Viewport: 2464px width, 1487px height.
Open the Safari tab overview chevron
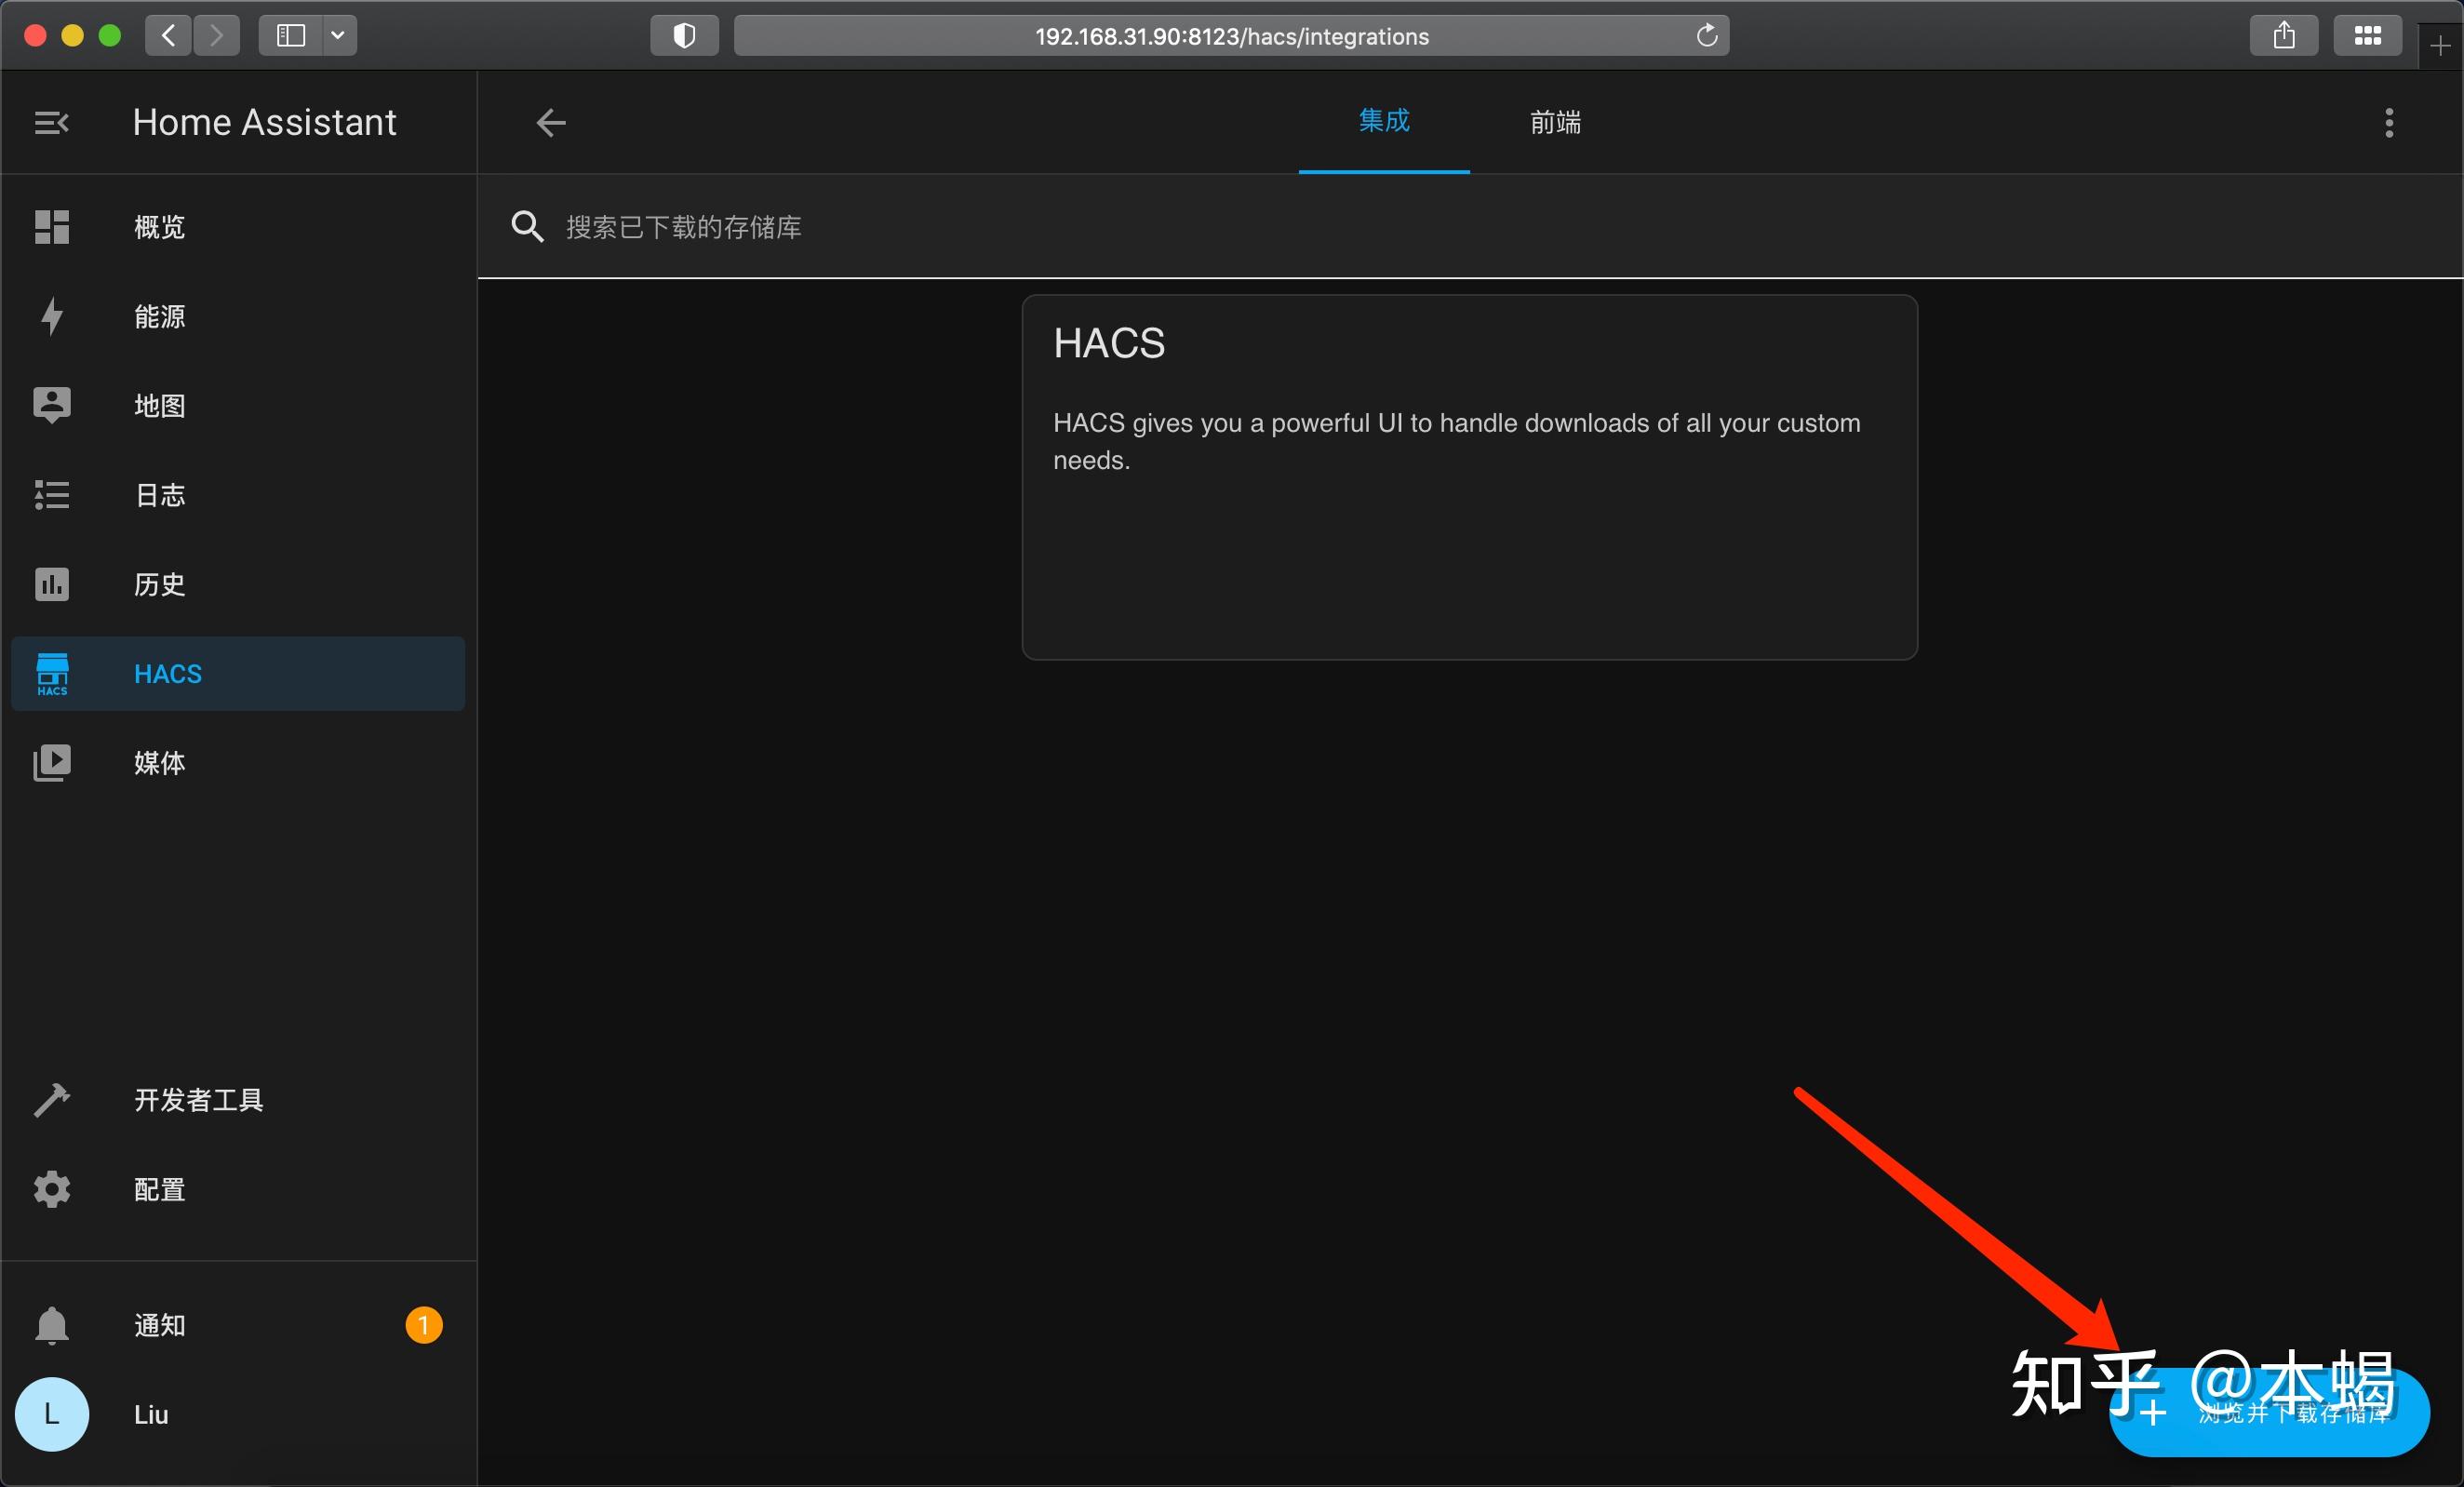(338, 35)
